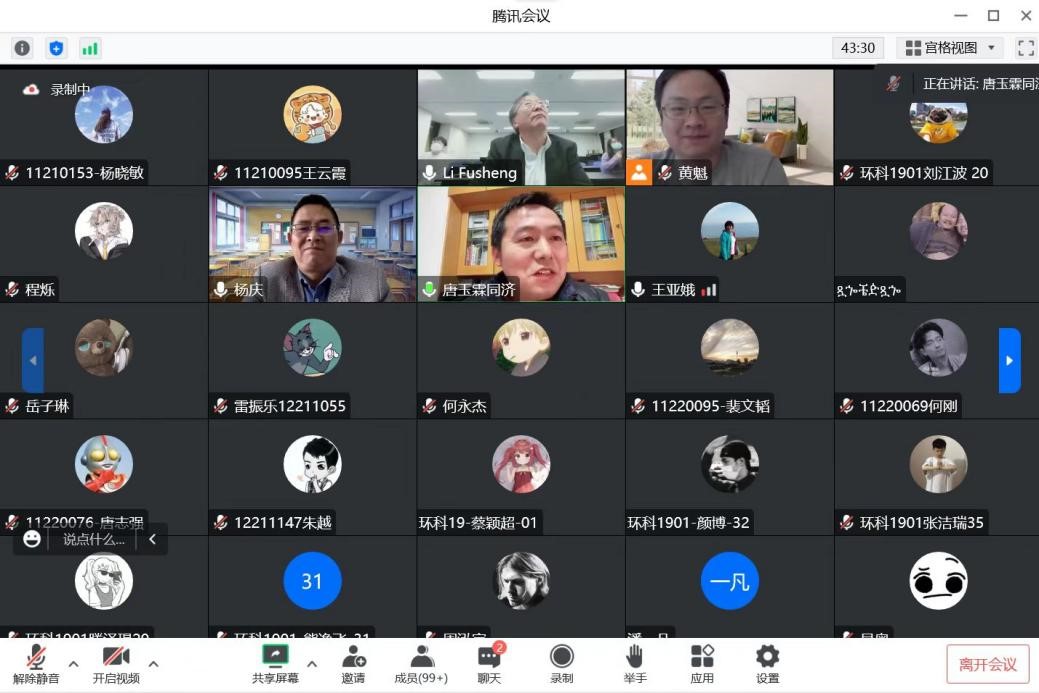Unmute microphone with 解除静音
Screen dimensions: 1039x693
coord(36,664)
